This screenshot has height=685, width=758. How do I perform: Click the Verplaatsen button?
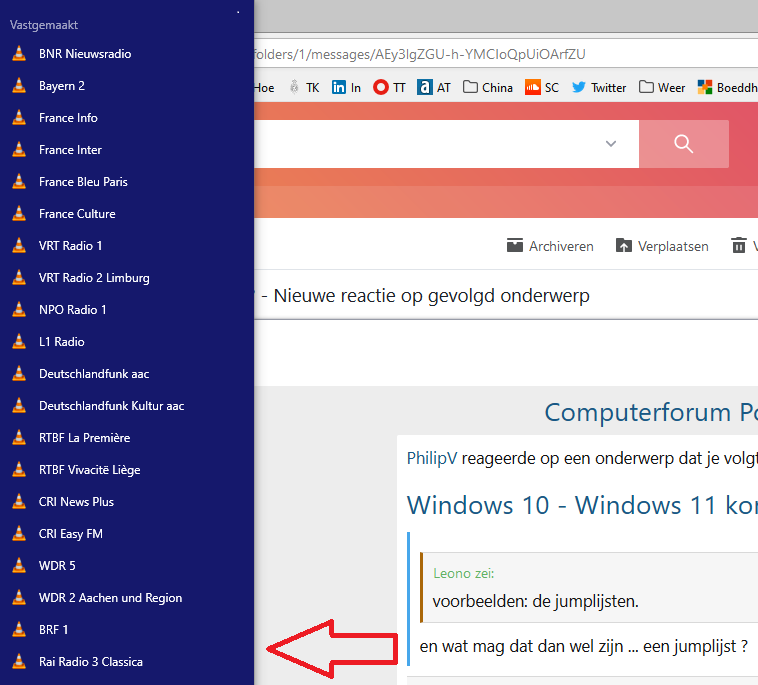662,246
